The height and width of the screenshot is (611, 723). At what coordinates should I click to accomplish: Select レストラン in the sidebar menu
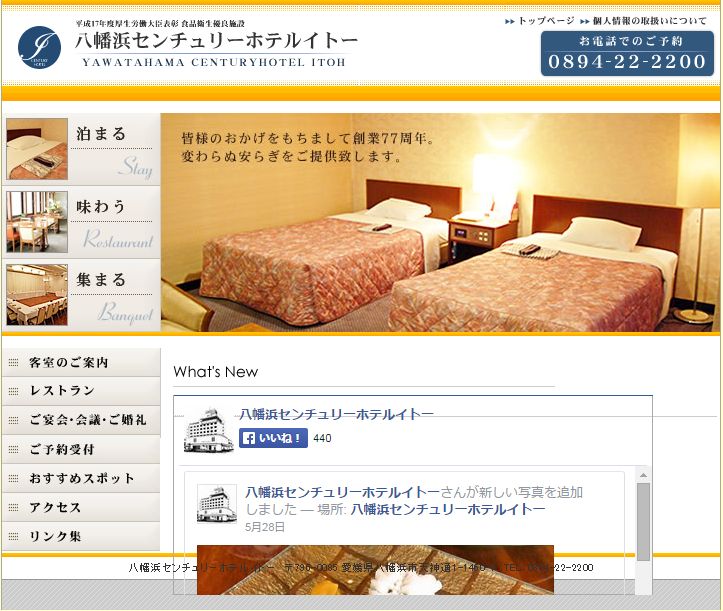(x=81, y=391)
